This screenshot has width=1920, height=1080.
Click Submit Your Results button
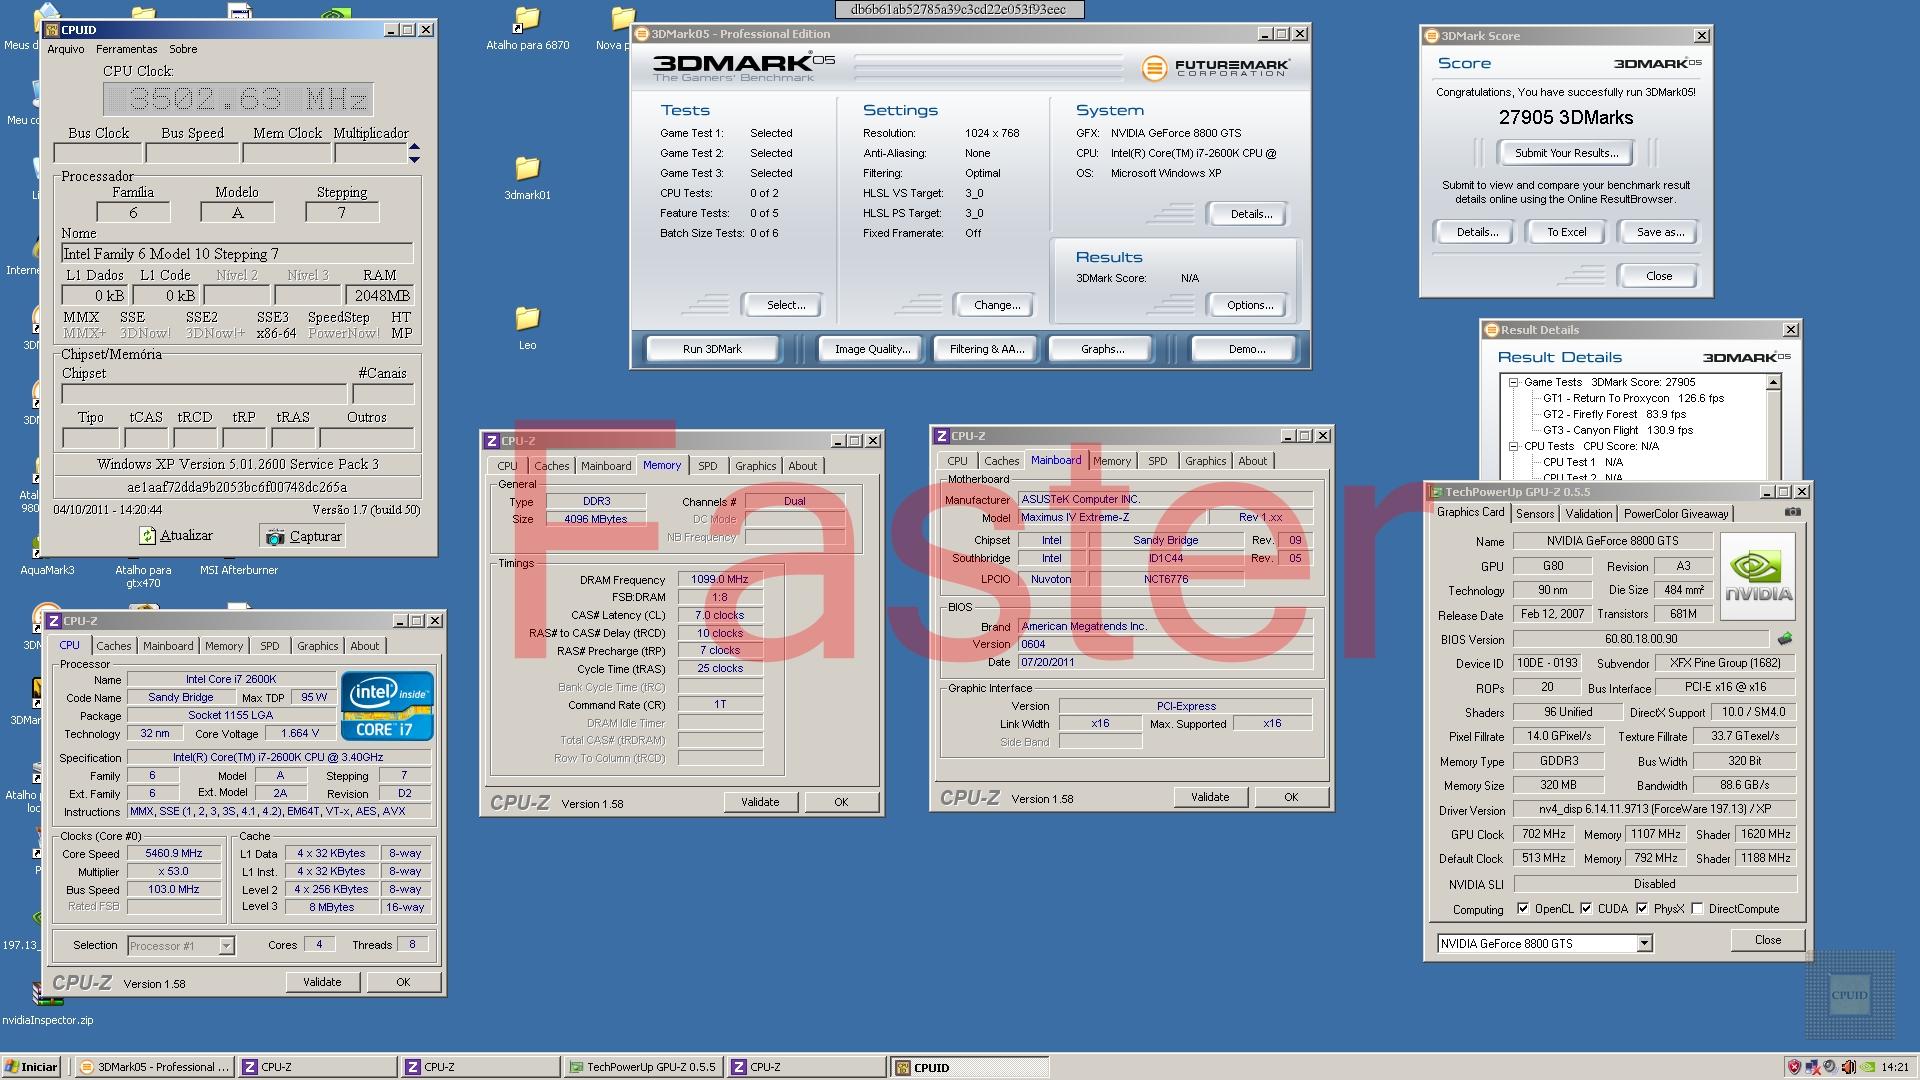(x=1566, y=153)
